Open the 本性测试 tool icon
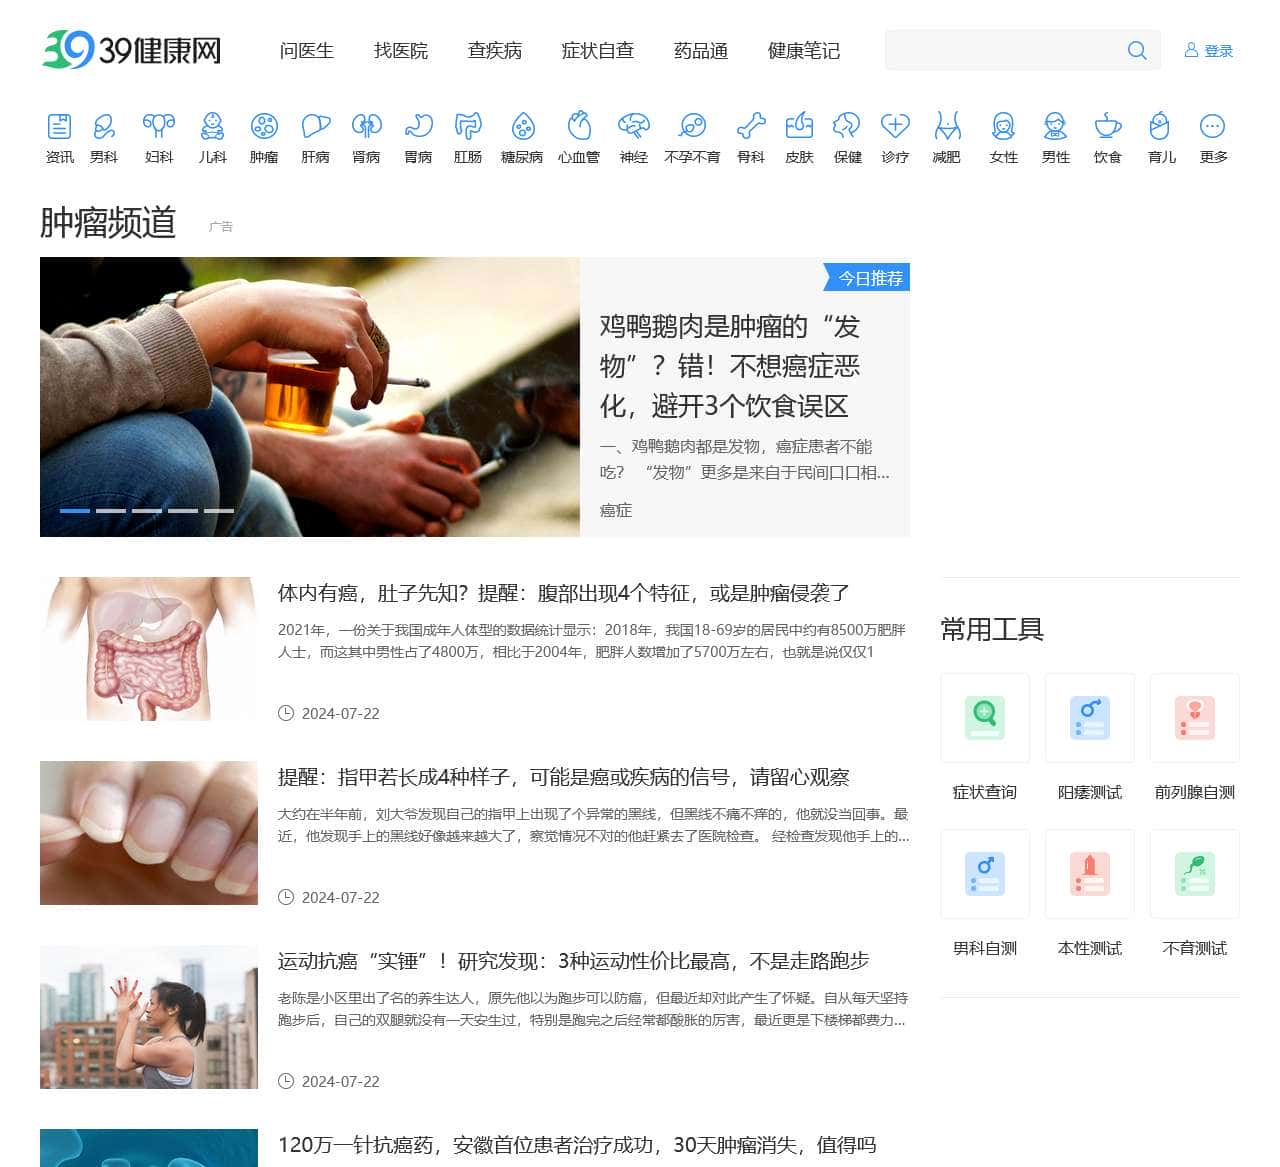 tap(1090, 874)
